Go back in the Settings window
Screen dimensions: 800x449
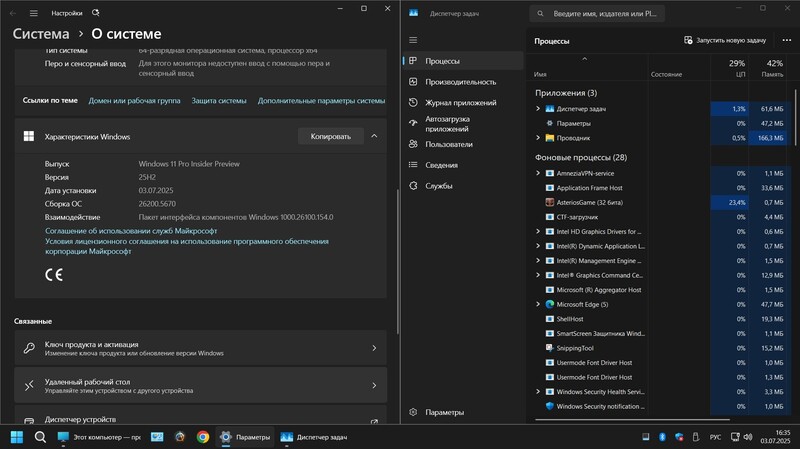click(x=13, y=13)
